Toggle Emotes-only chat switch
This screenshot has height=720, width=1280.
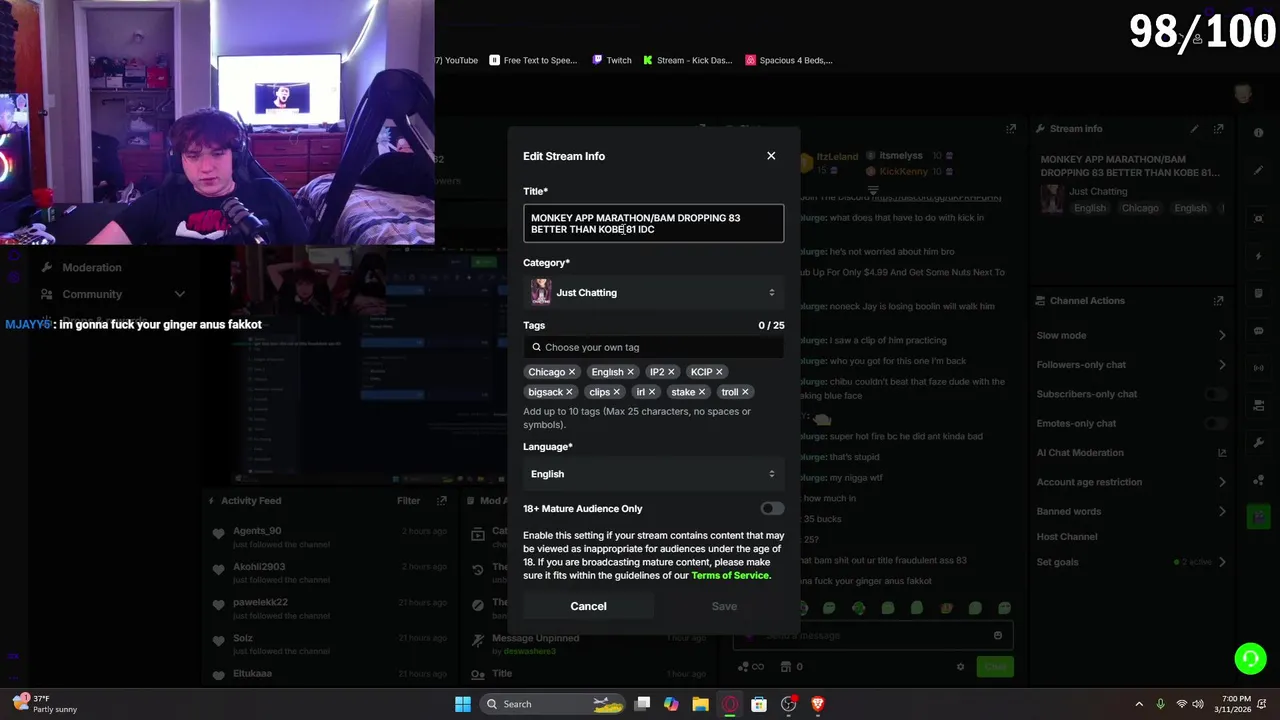pyautogui.click(x=1215, y=423)
